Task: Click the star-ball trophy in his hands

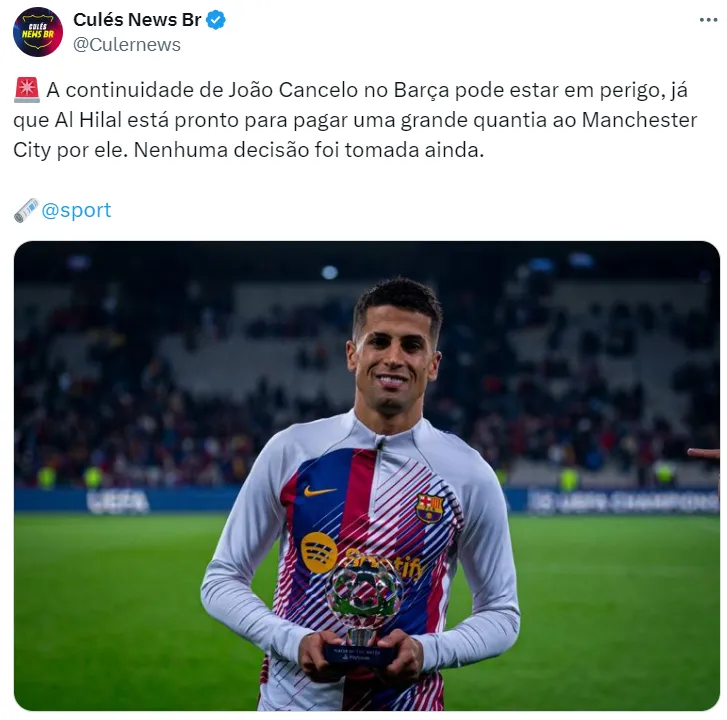Action: coord(364,590)
